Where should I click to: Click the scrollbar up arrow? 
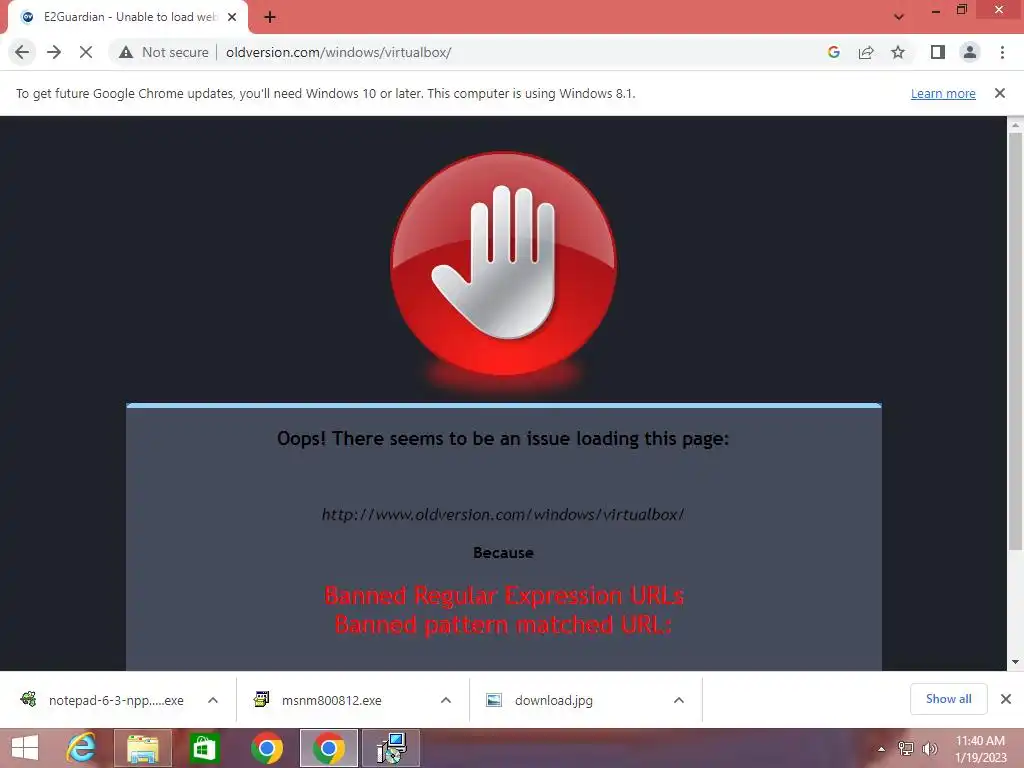1015,124
